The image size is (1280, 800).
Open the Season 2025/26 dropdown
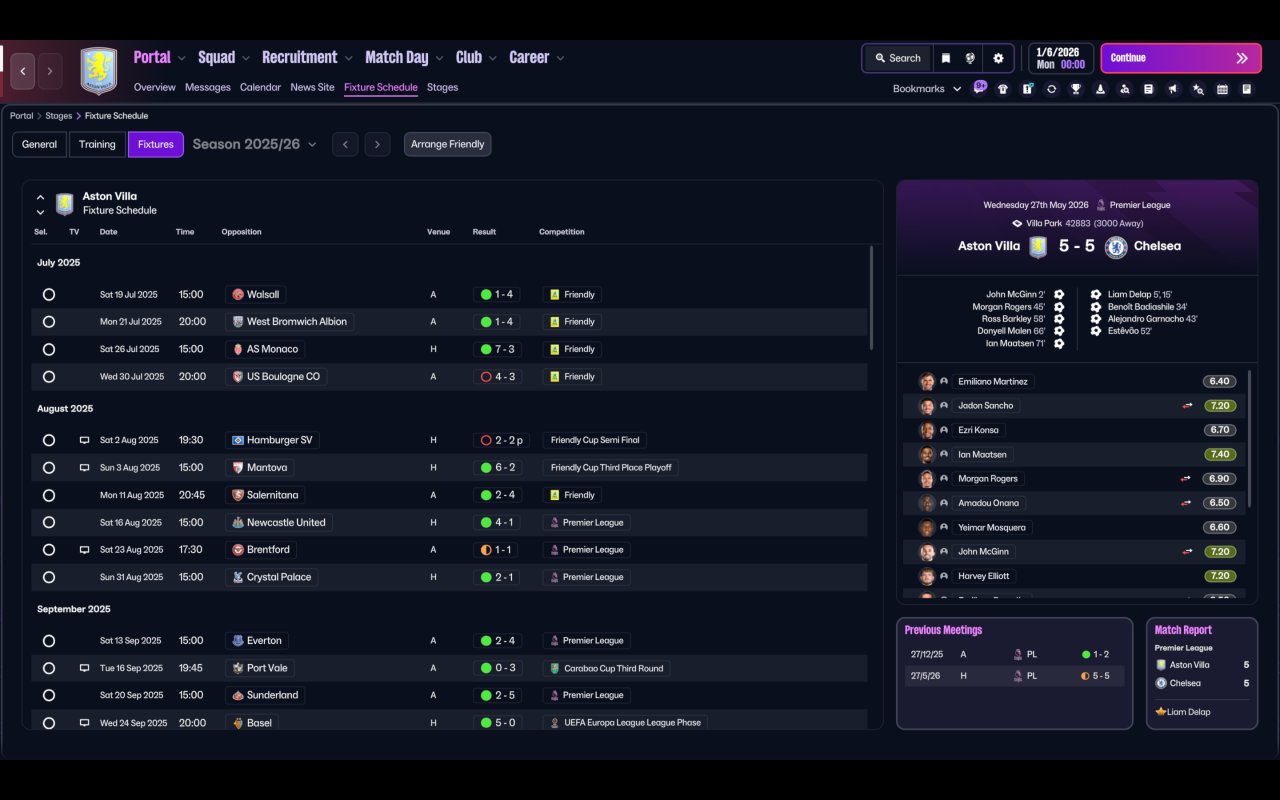tap(254, 144)
